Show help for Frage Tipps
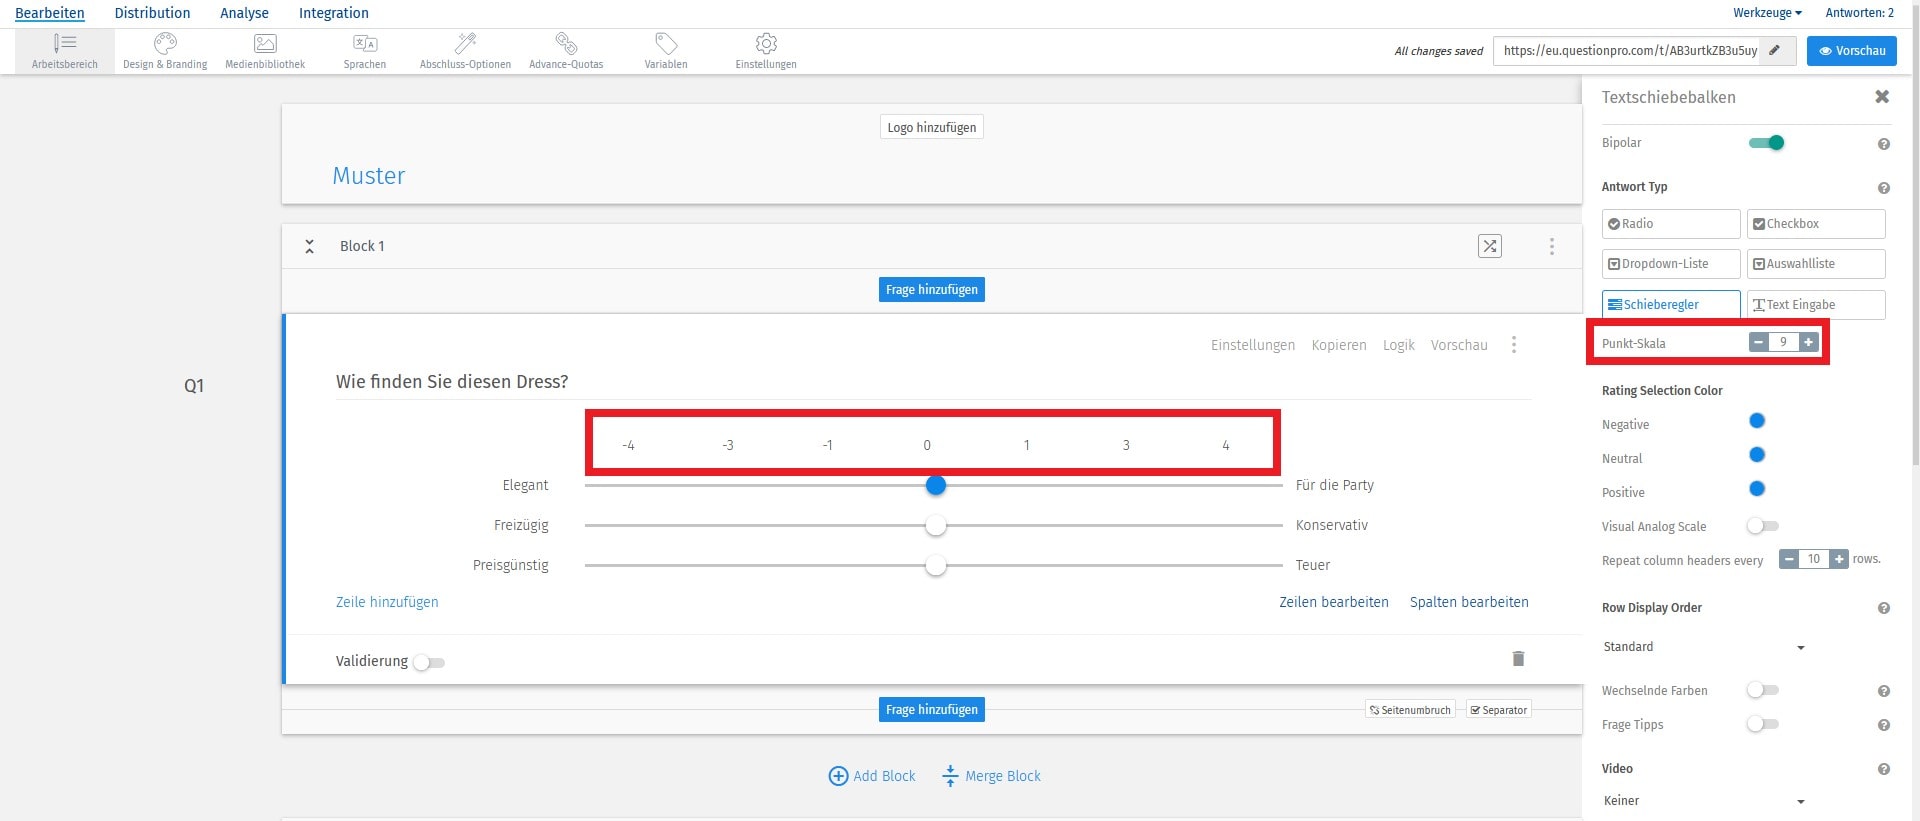 click(x=1884, y=725)
